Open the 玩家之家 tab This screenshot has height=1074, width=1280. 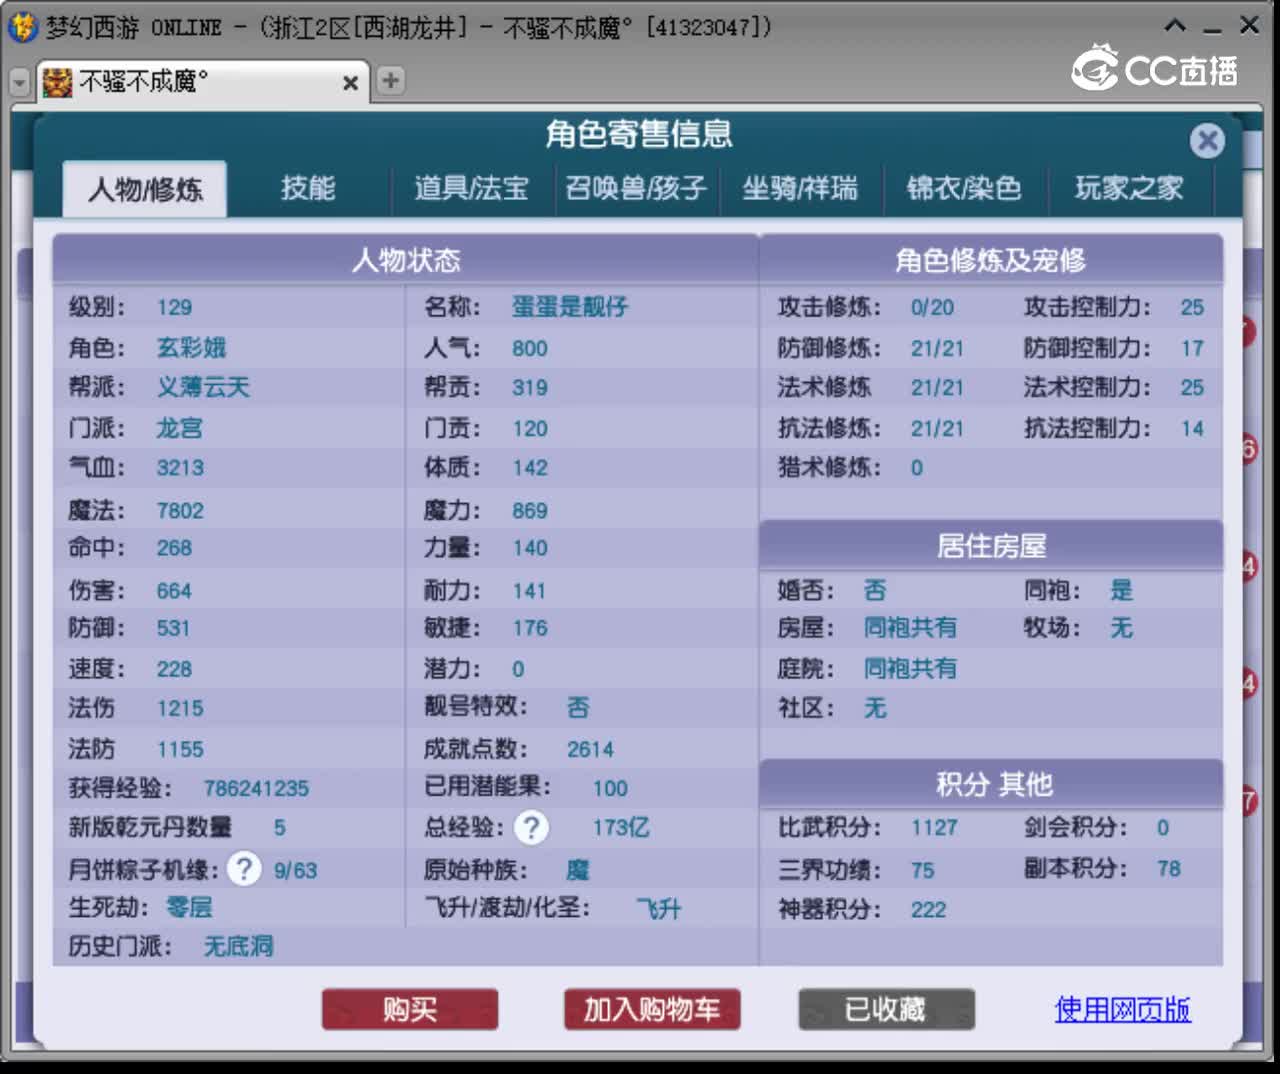pos(1129,188)
